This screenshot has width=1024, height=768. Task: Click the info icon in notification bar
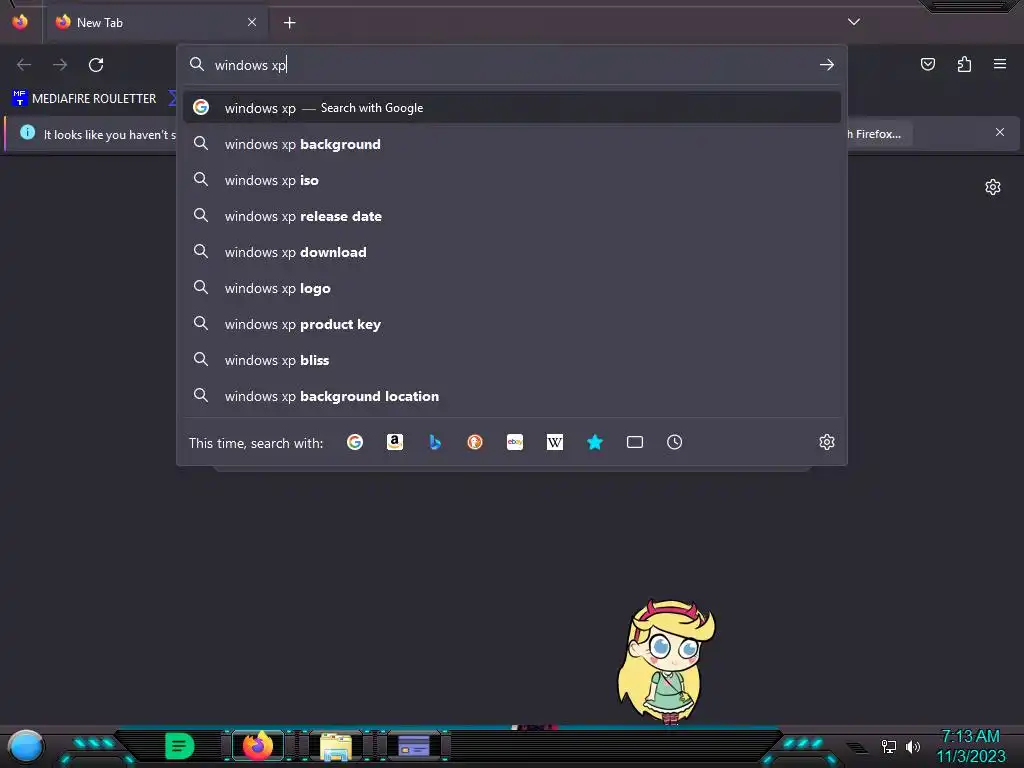tap(27, 133)
